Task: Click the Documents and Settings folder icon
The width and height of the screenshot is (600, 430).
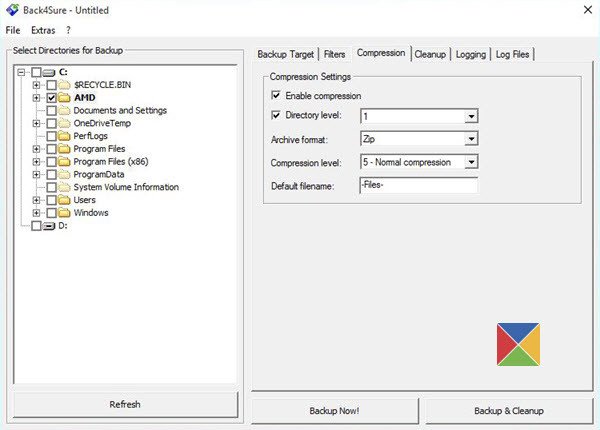Action: coord(64,111)
